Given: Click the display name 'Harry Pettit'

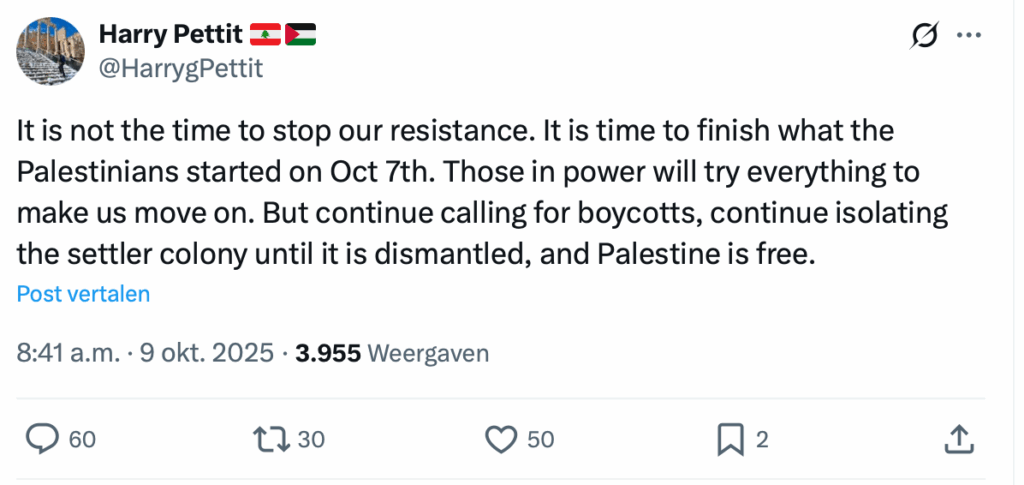Looking at the screenshot, I should [x=171, y=35].
